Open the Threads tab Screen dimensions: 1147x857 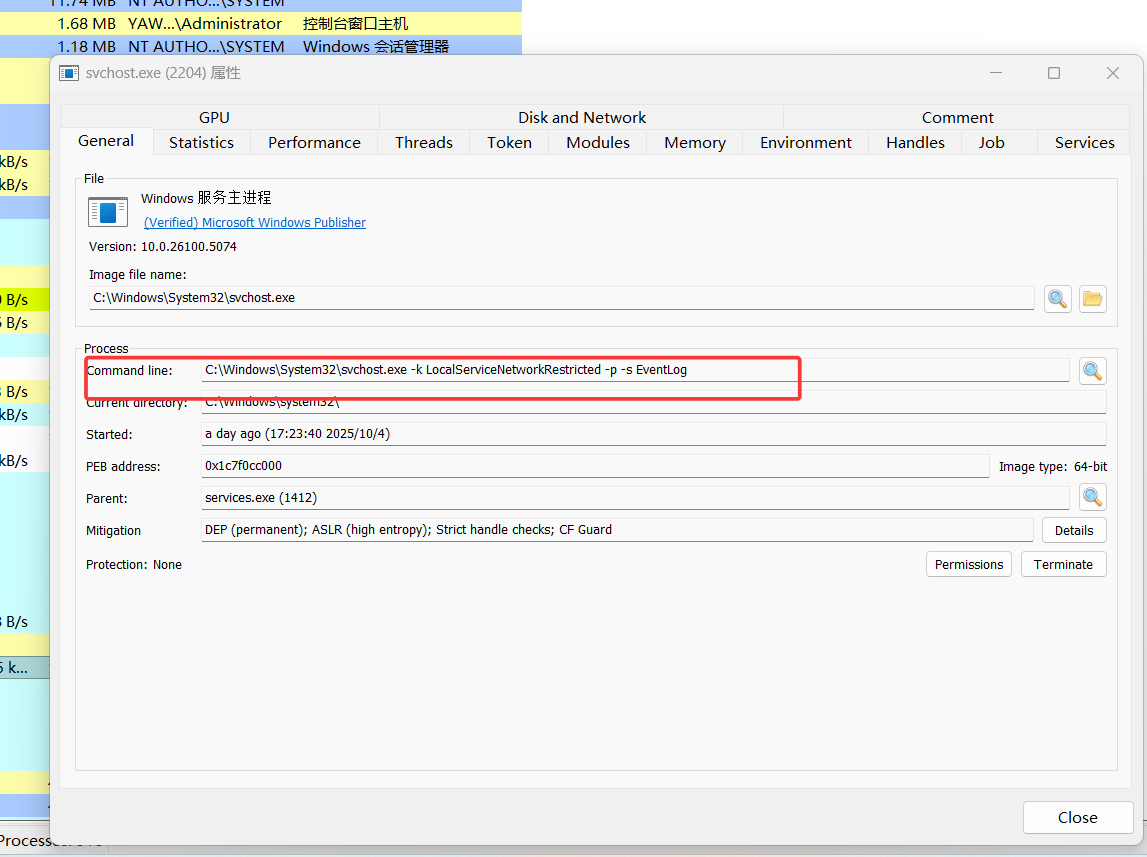(x=424, y=143)
